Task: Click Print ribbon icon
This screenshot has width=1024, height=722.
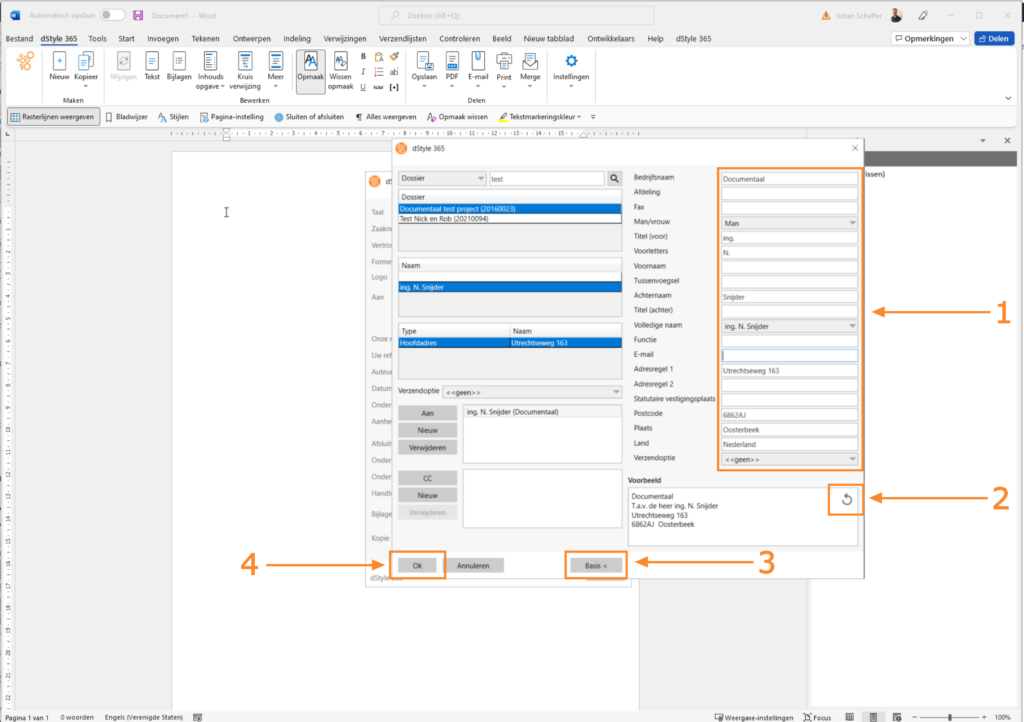Action: coord(504,69)
